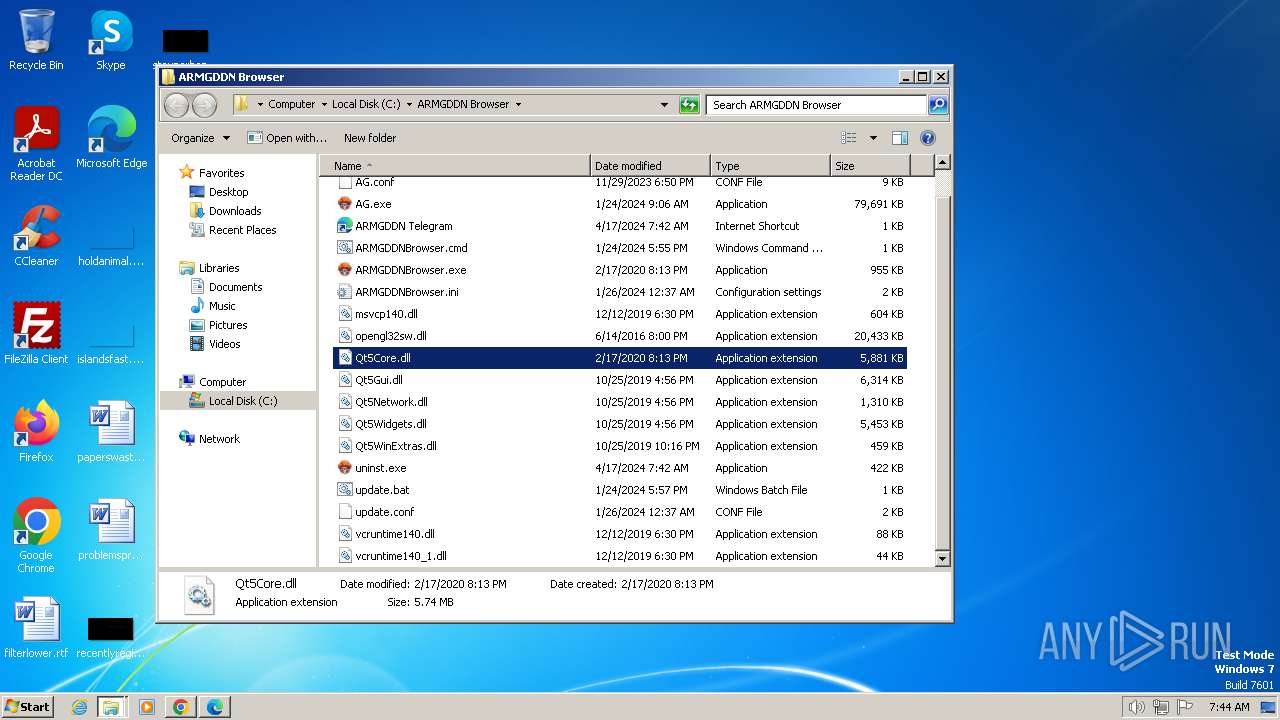Open Acrobat Reader DC desktop icon

36,144
